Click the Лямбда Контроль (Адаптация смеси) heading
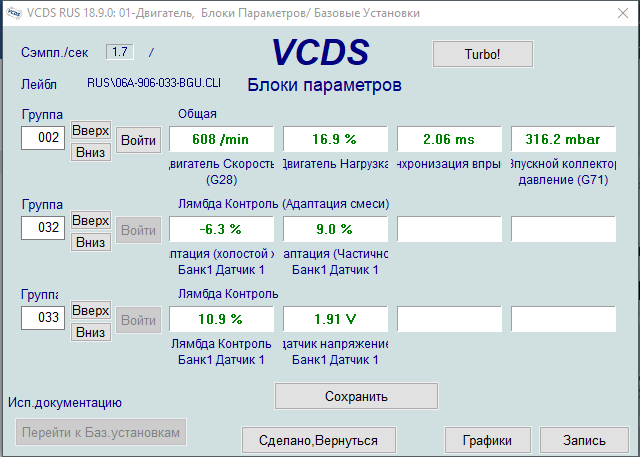The width and height of the screenshot is (640, 457). click(x=283, y=204)
